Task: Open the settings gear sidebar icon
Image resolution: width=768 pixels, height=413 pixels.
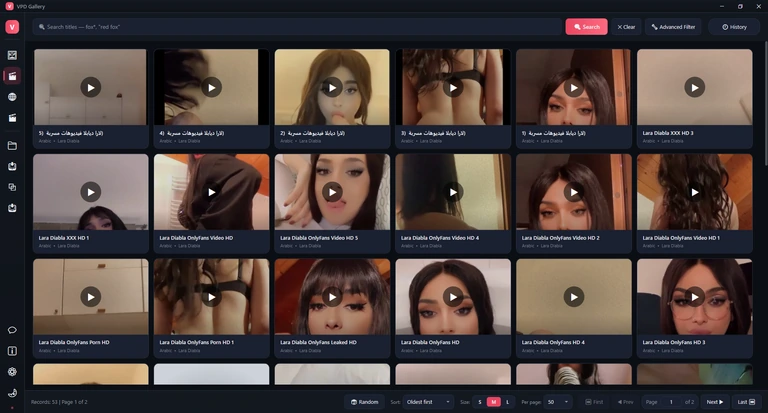Action: [x=12, y=372]
